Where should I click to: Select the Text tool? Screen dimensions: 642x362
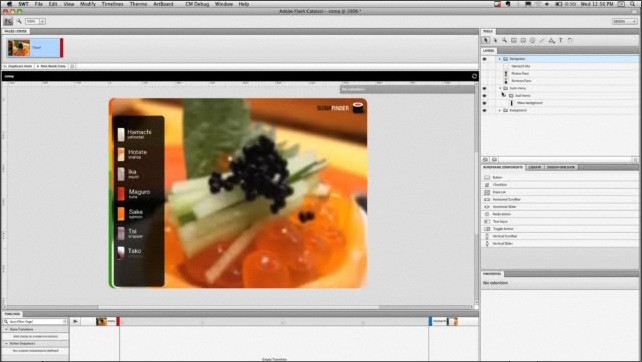(x=561, y=40)
